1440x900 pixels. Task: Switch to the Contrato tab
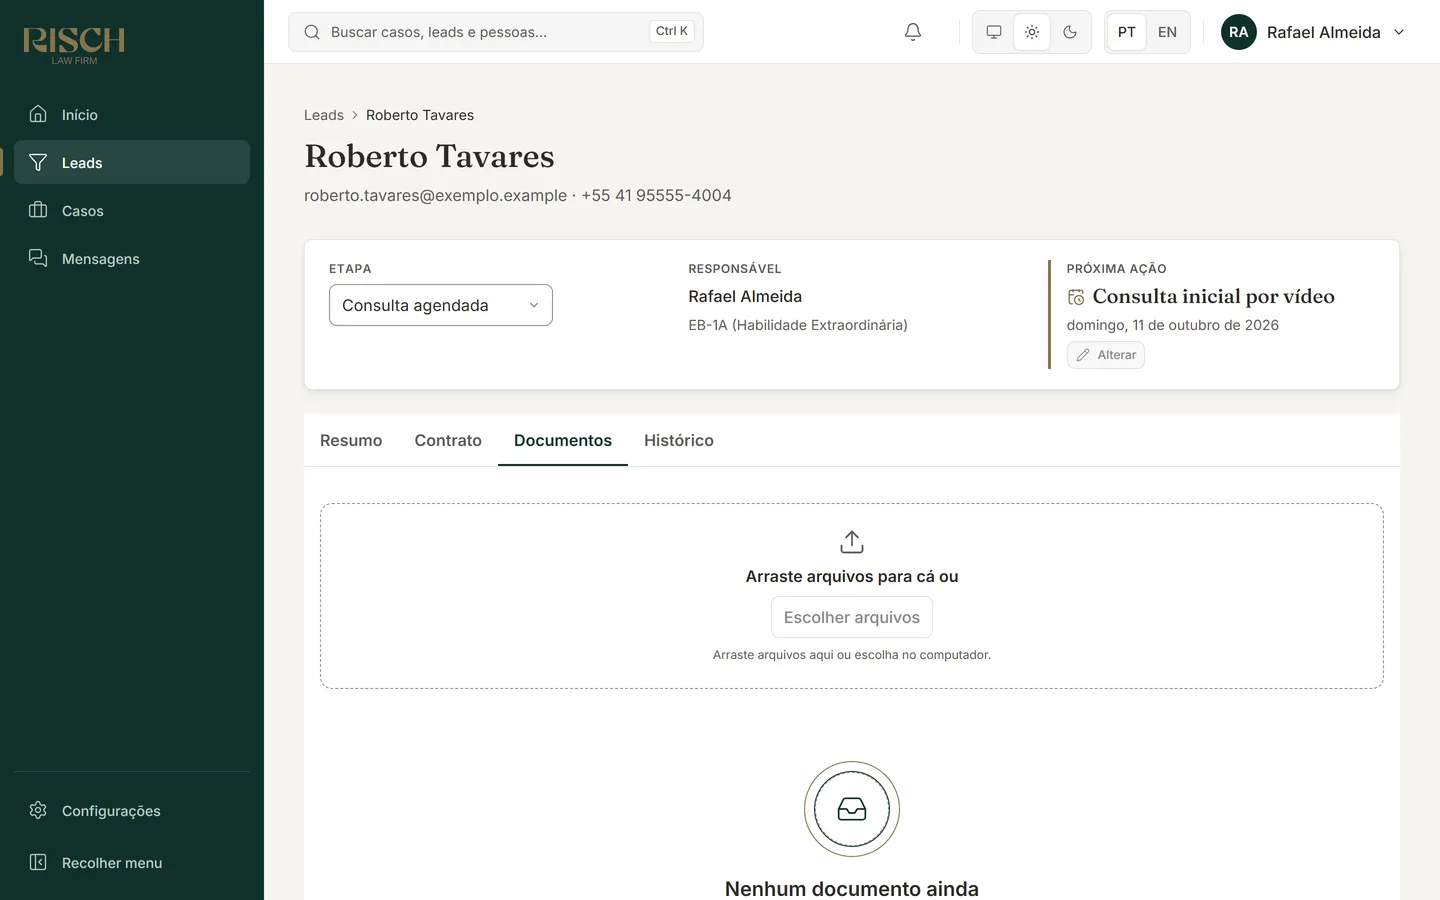448,440
